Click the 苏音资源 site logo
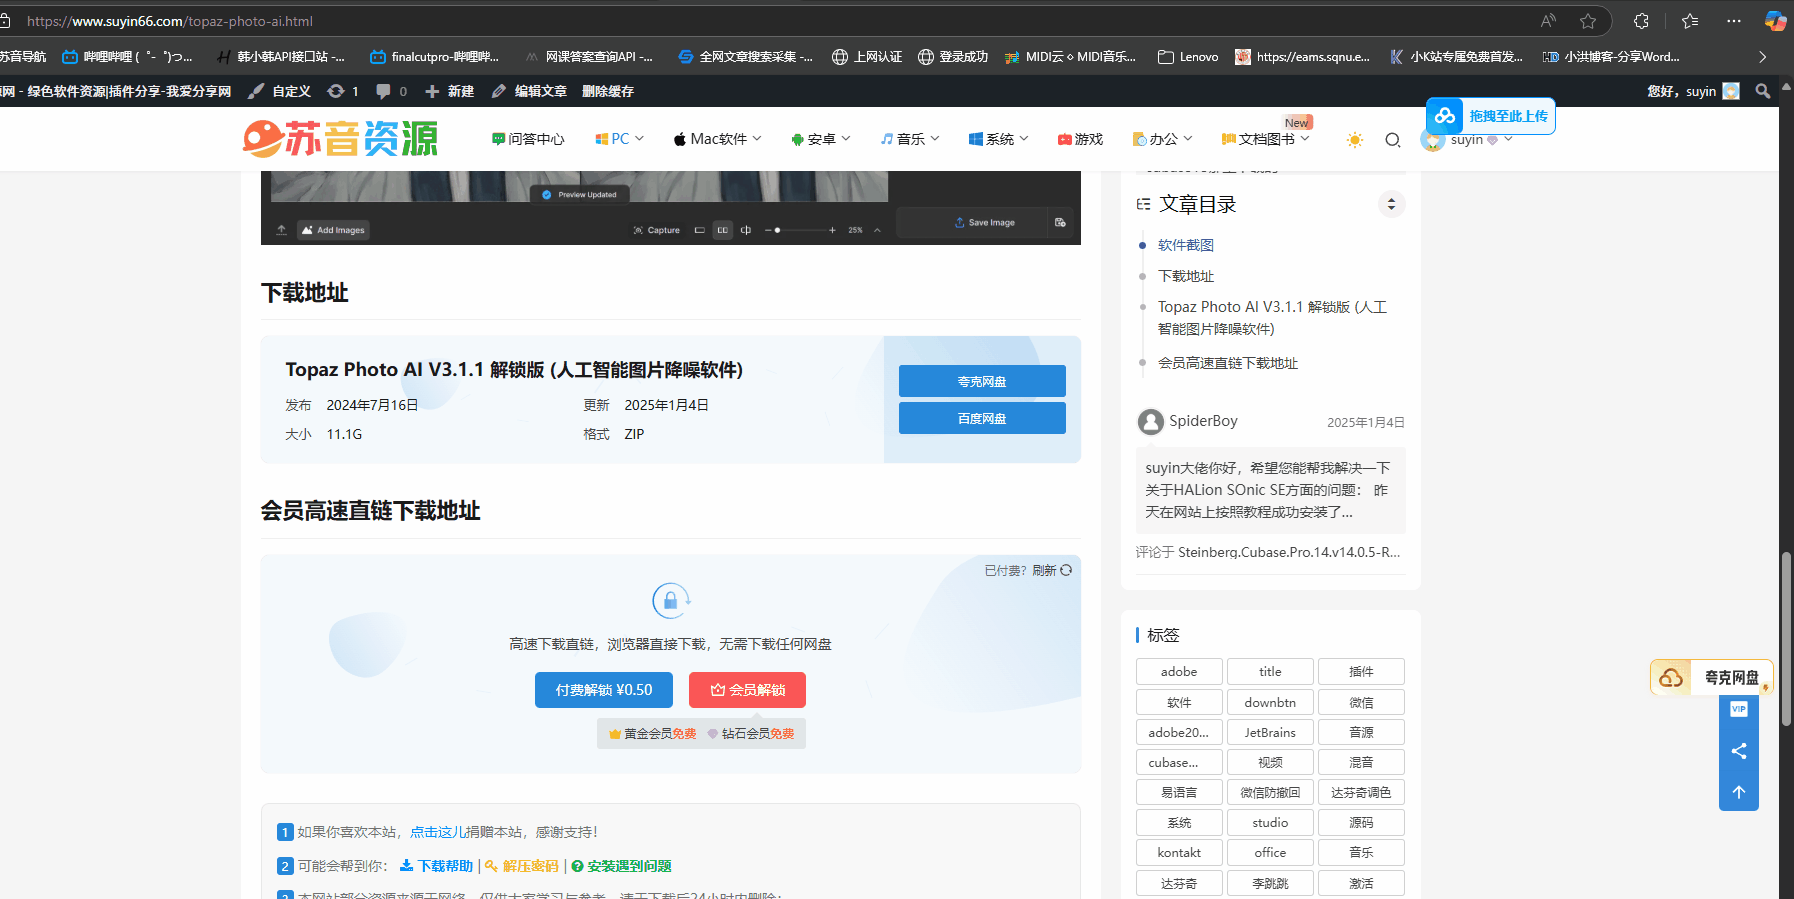1794x899 pixels. click(341, 139)
